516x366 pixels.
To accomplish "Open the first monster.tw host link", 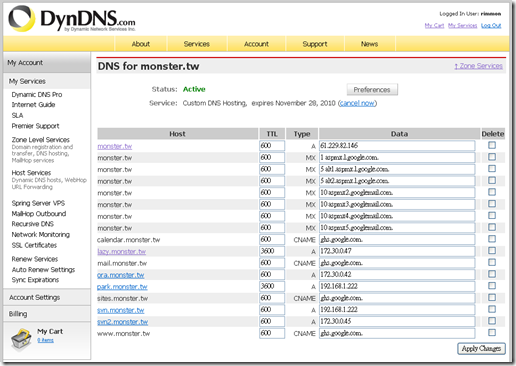I will [x=115, y=146].
